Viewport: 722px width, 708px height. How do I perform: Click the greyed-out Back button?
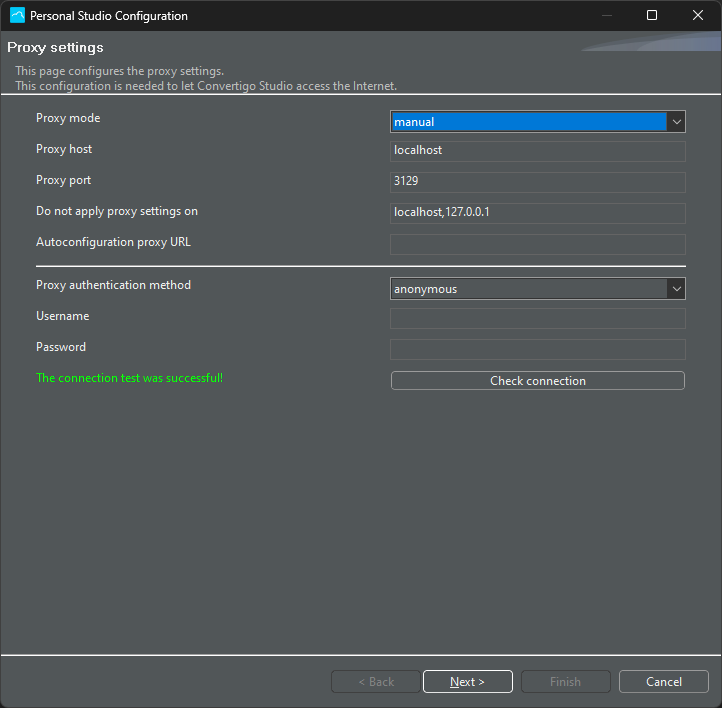(x=376, y=682)
